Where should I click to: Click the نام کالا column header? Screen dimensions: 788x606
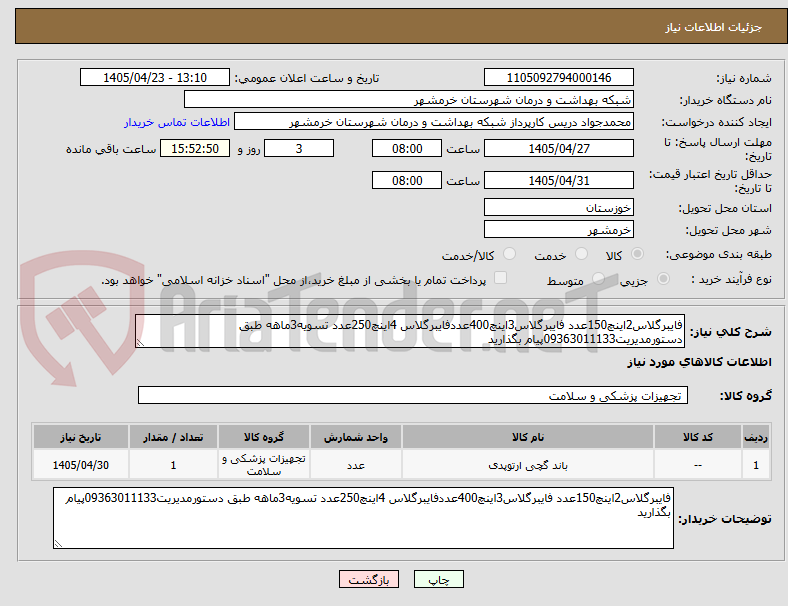(528, 437)
